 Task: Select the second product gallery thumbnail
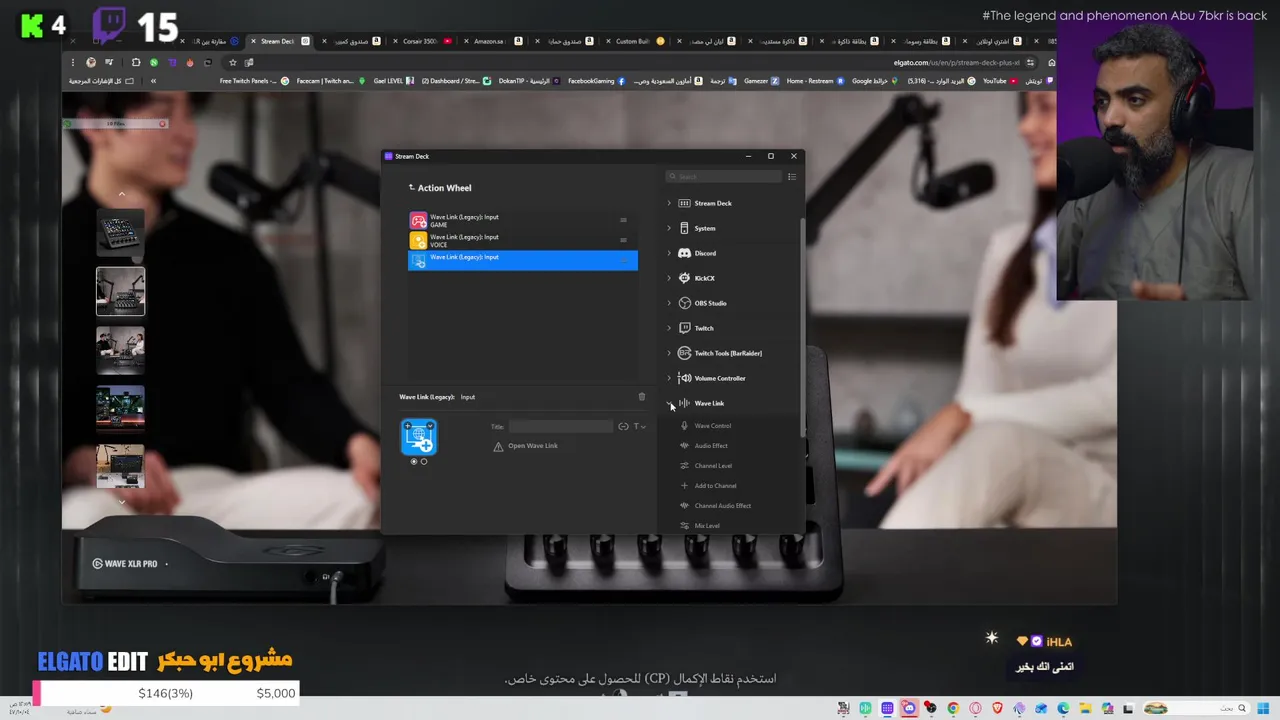[x=120, y=292]
